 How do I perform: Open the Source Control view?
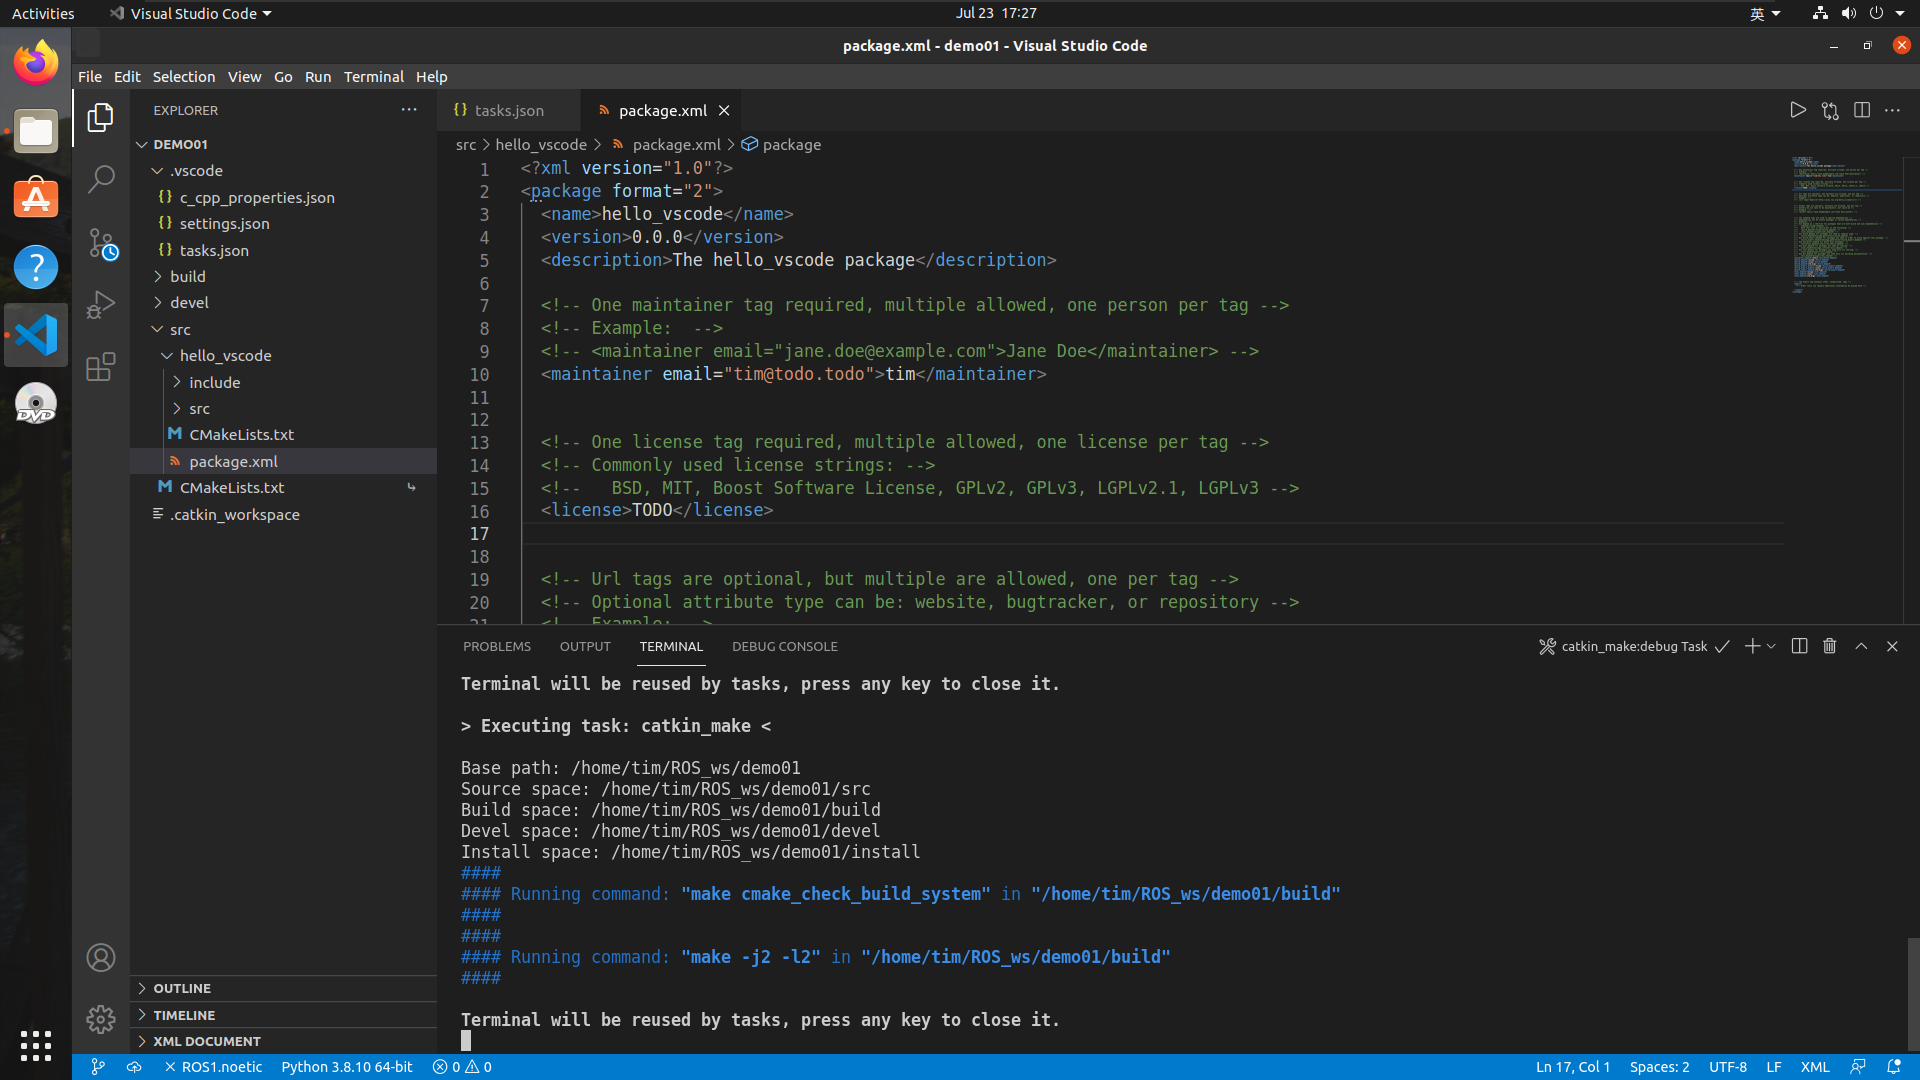101,243
